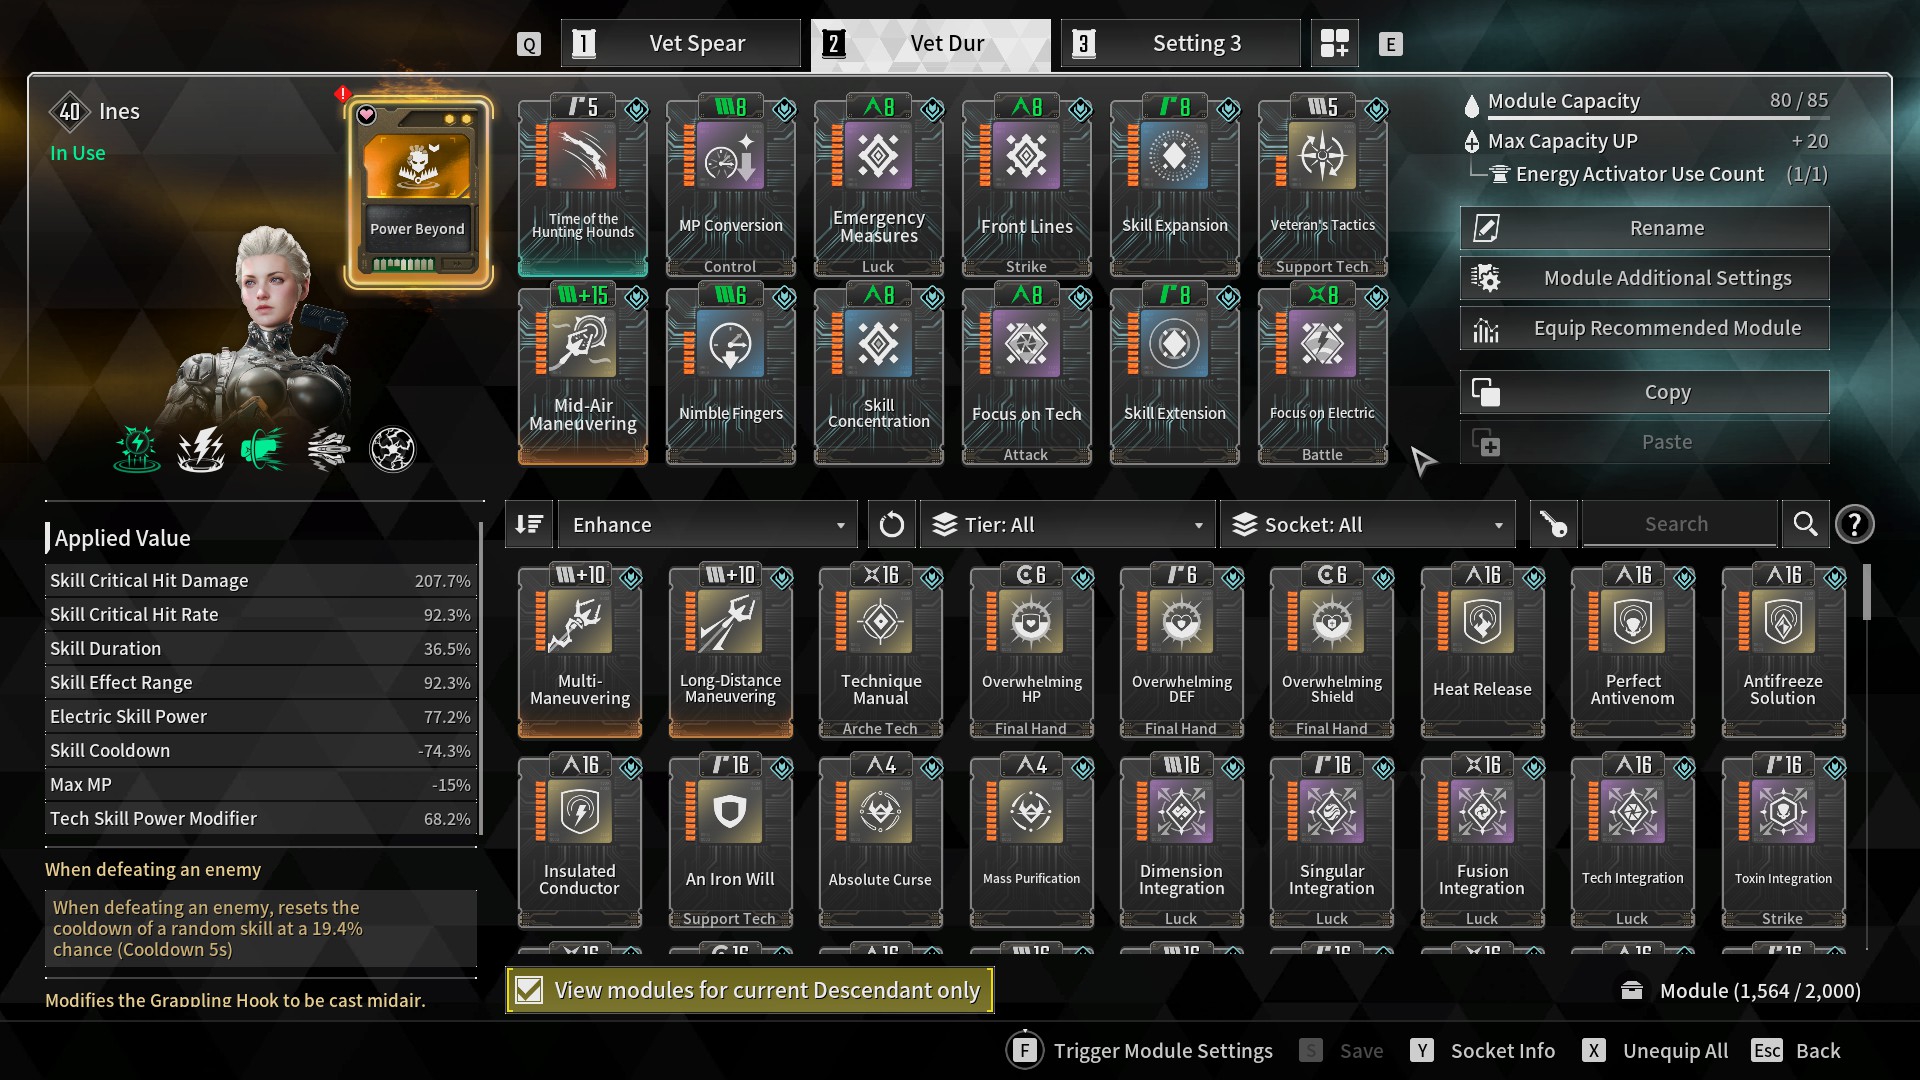The height and width of the screenshot is (1080, 1920).
Task: Select the Multi-Maneuvering module in inventory
Action: (x=580, y=651)
